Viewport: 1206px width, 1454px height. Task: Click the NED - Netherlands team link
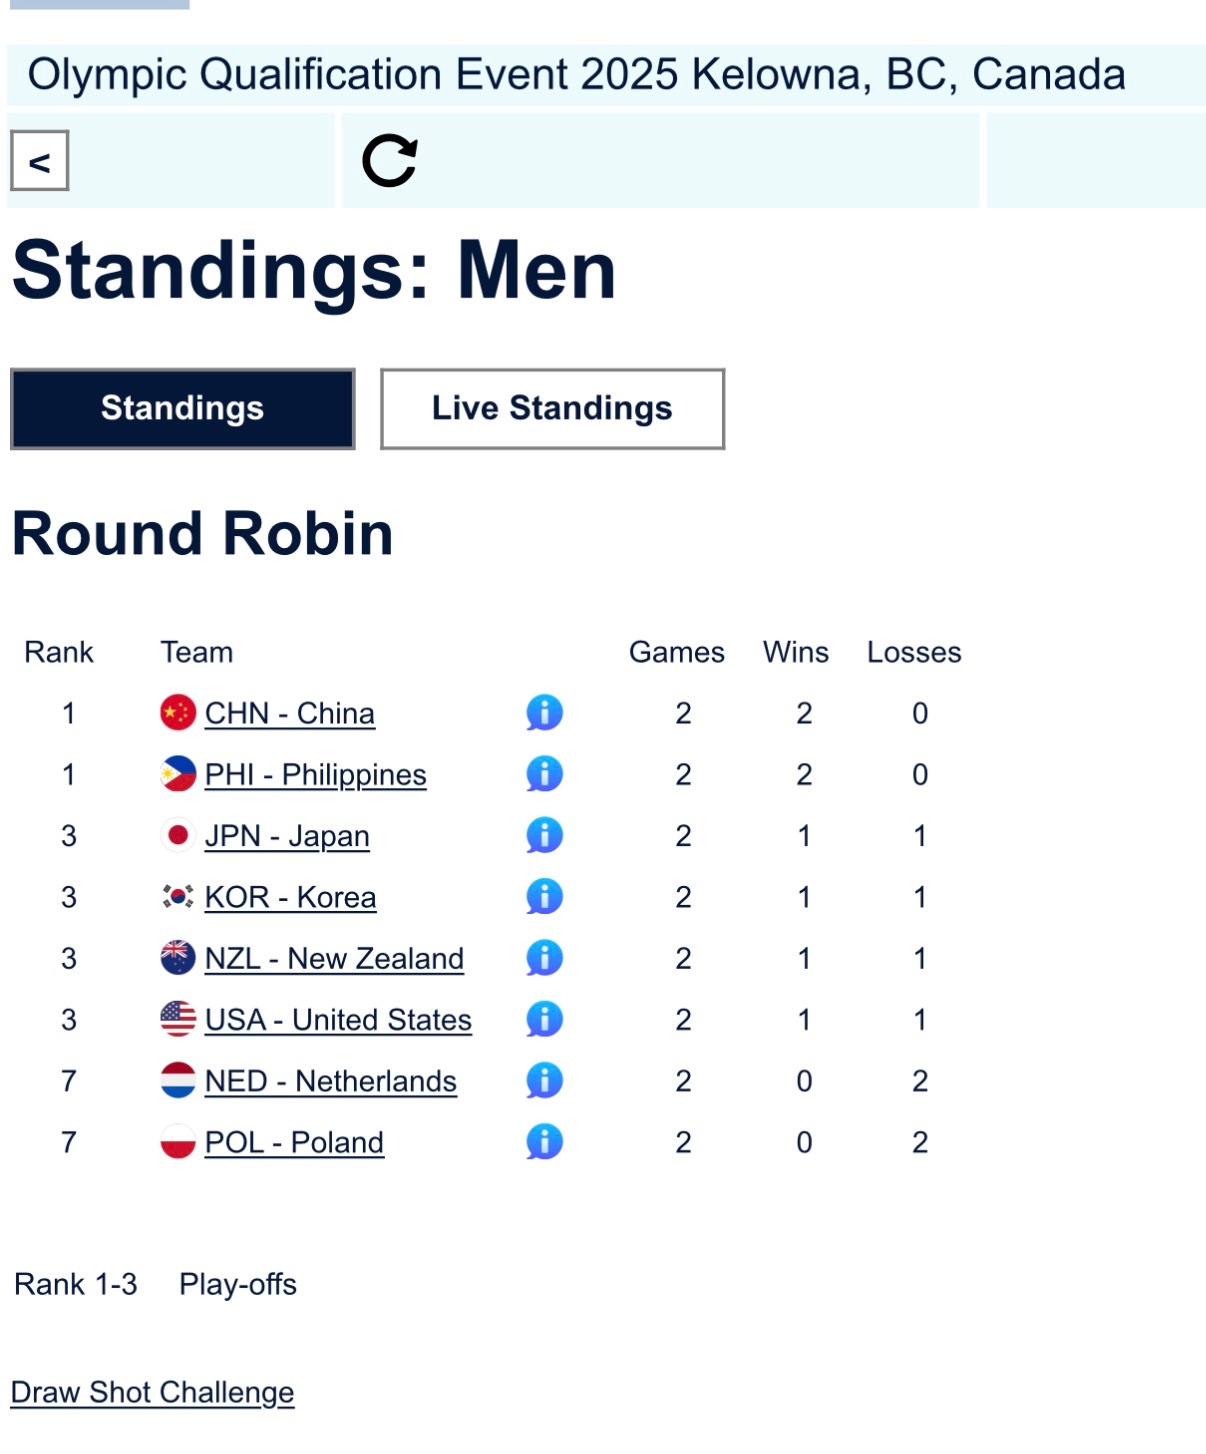[x=330, y=1081]
